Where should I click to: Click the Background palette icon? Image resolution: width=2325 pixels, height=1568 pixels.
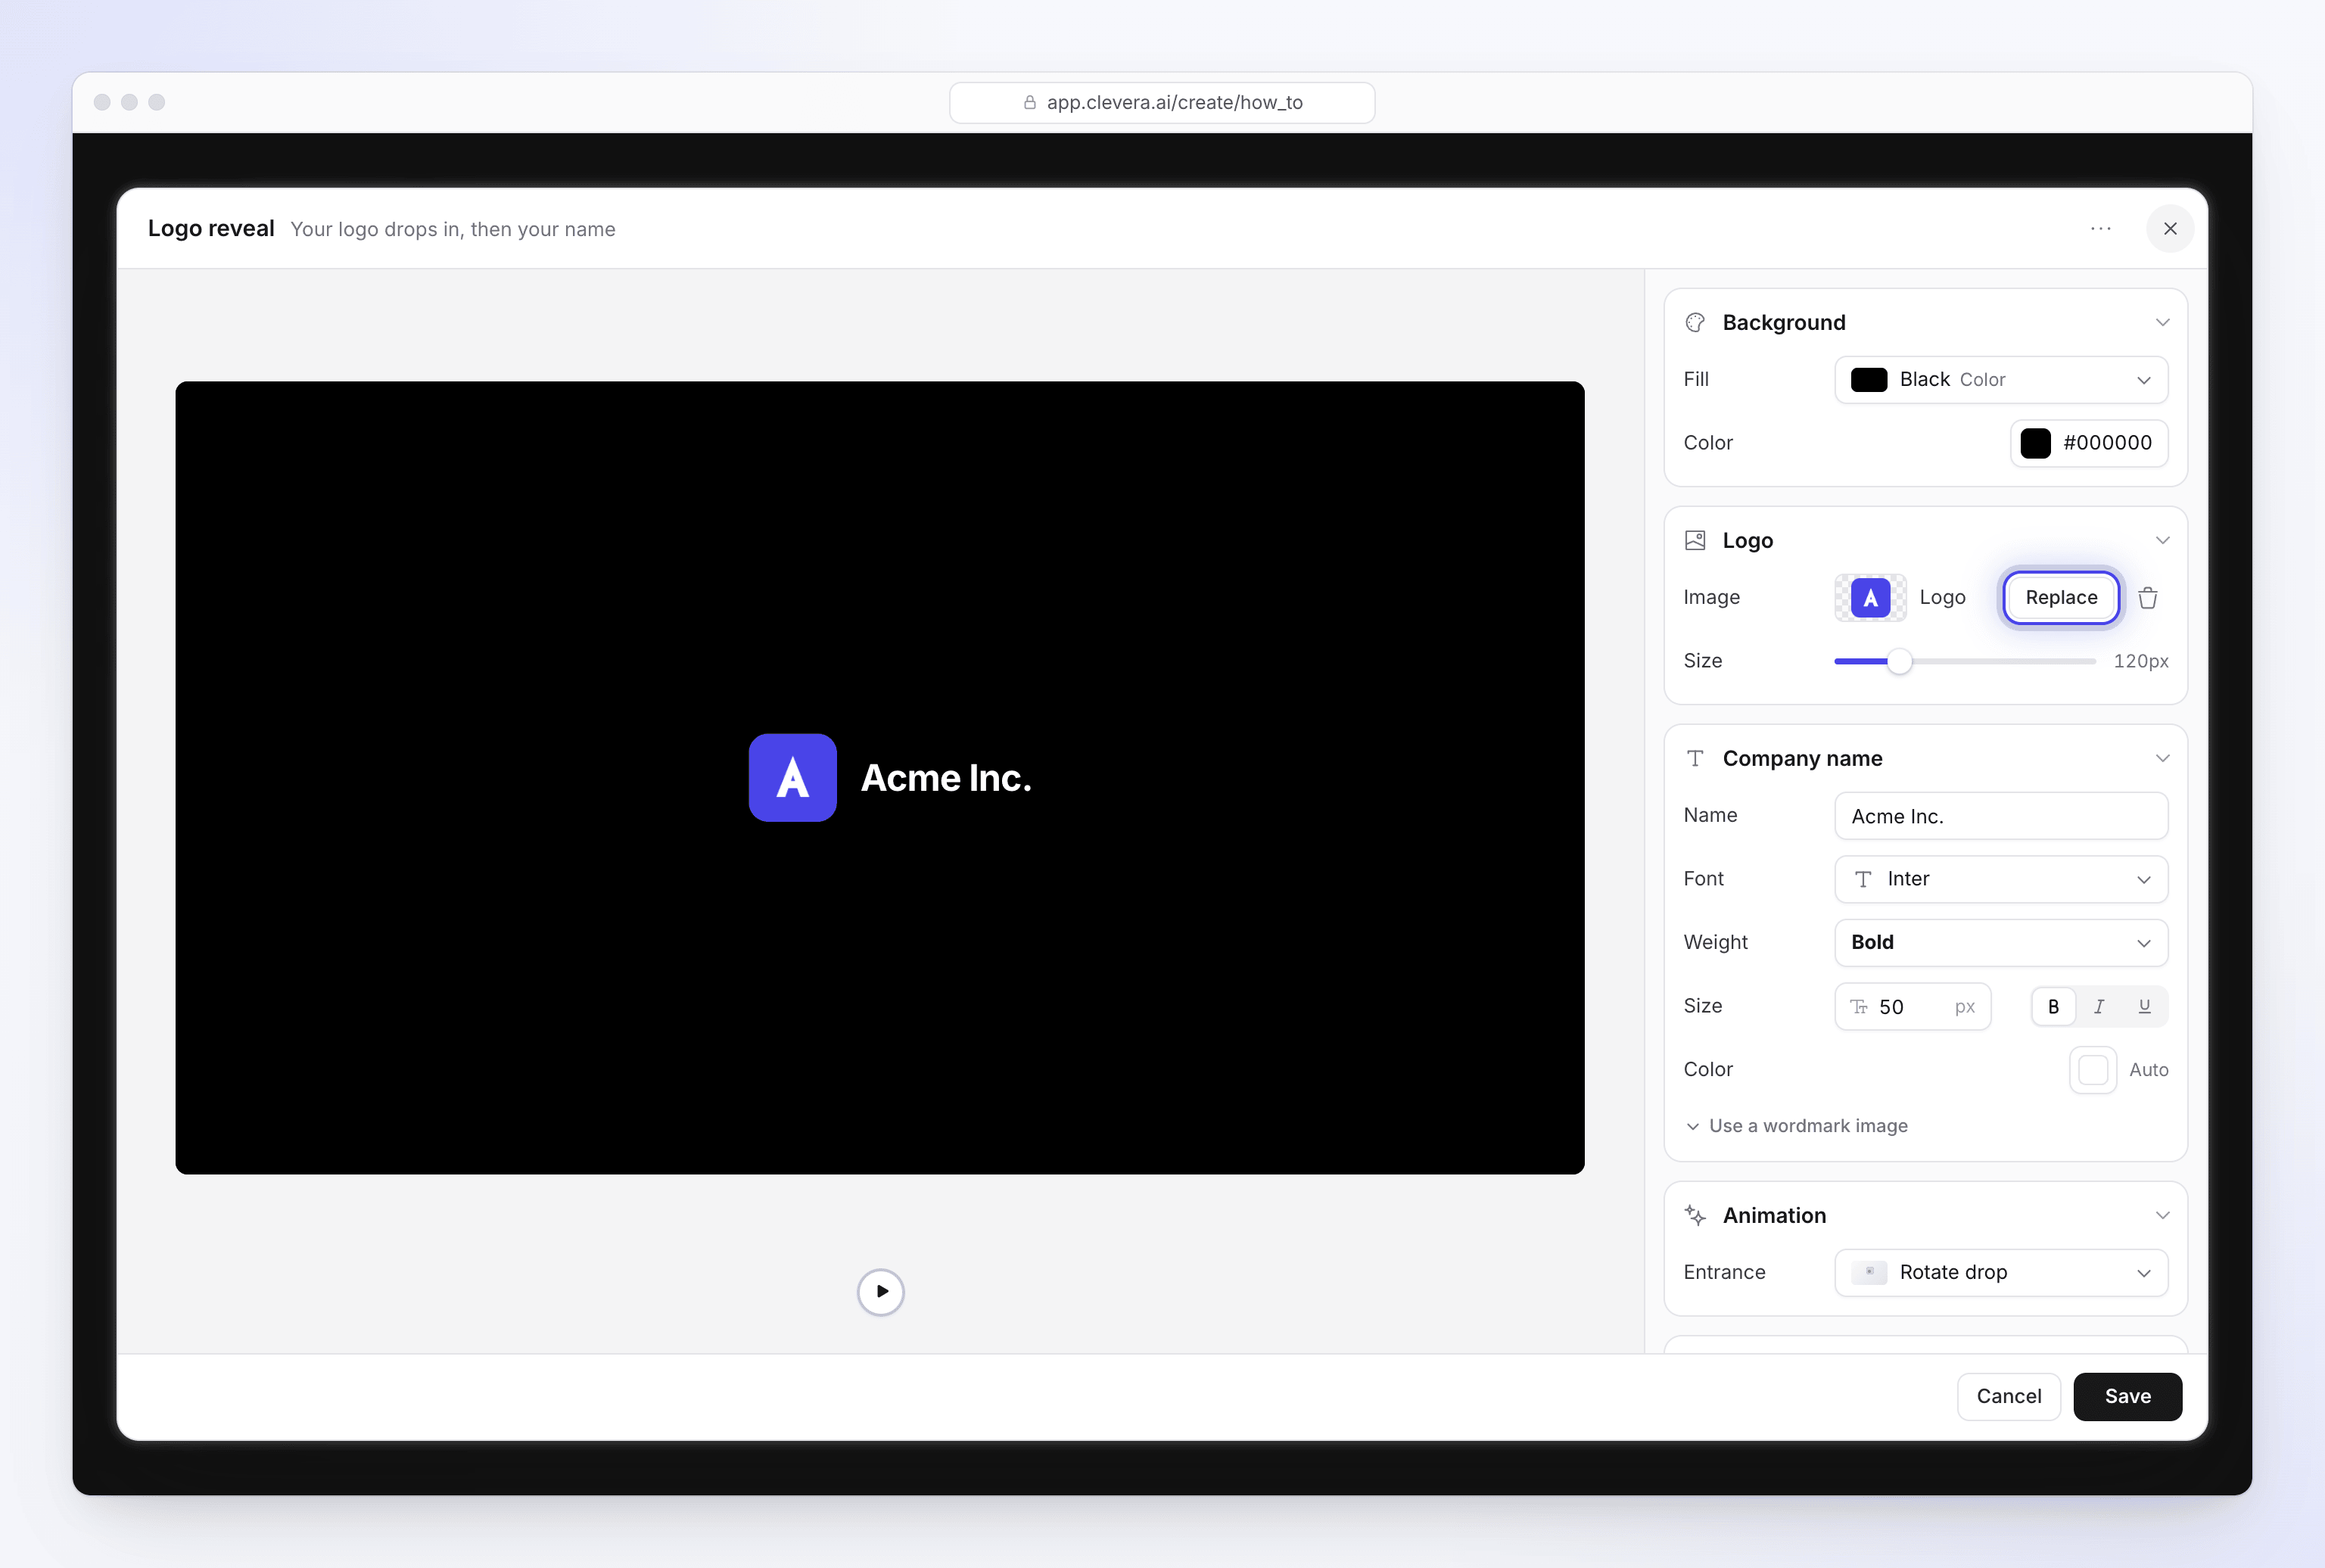coord(1695,323)
